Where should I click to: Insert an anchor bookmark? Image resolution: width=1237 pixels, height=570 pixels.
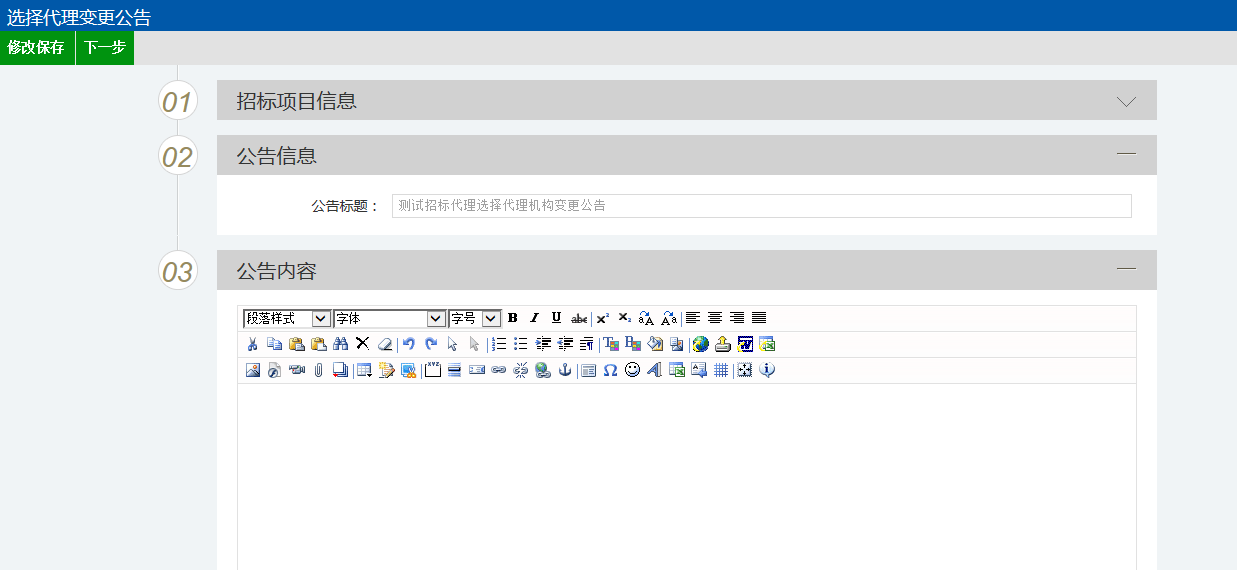(x=564, y=370)
